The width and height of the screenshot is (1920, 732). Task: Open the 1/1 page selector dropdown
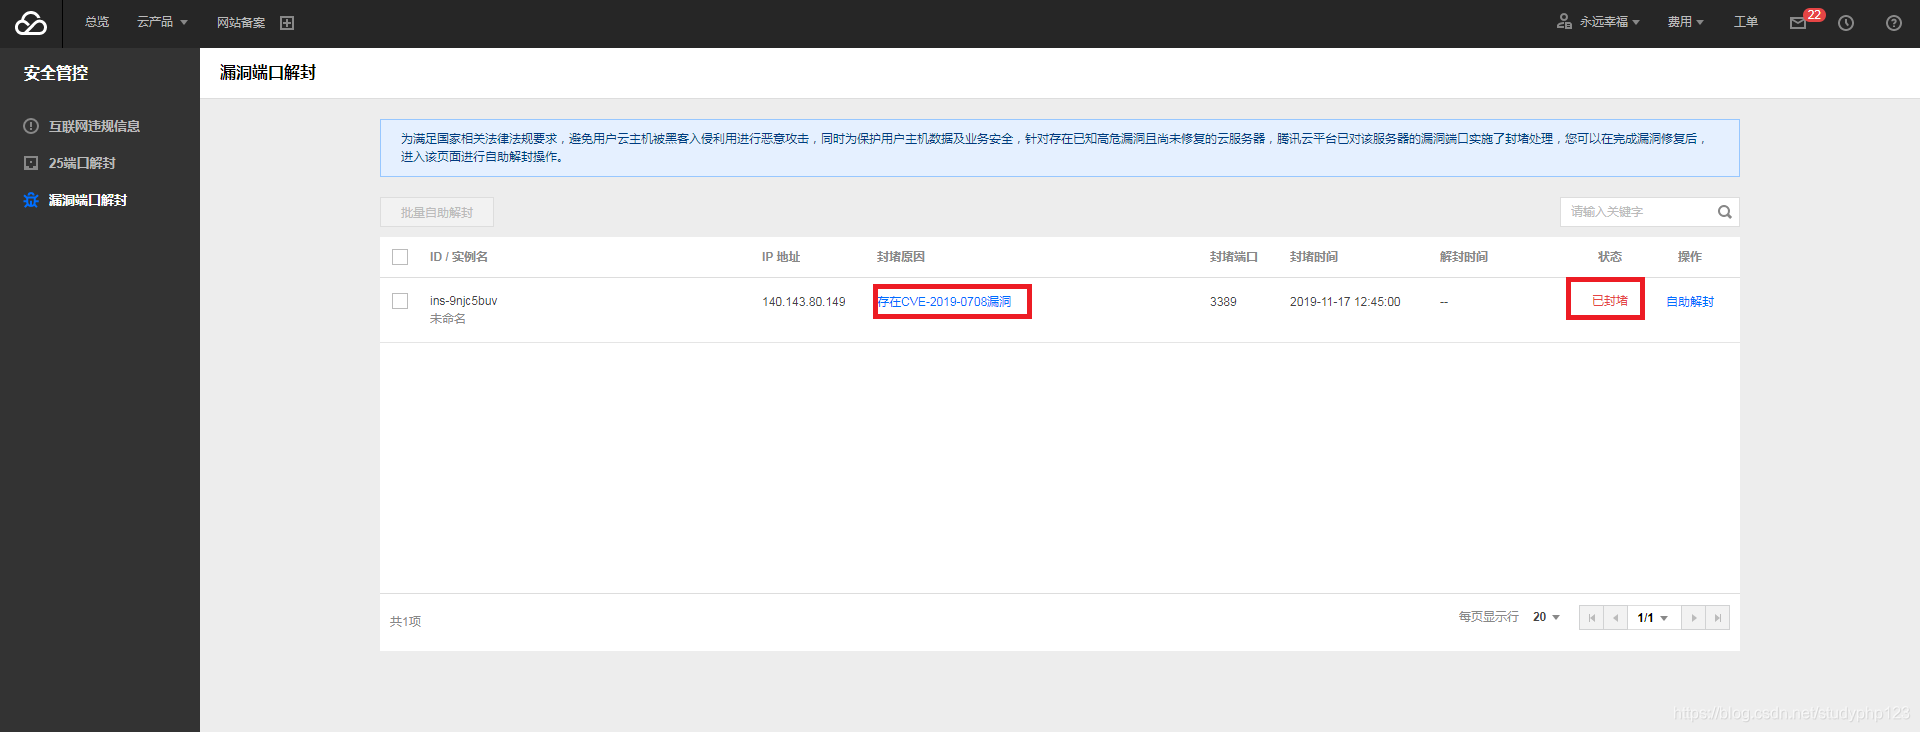click(1653, 618)
